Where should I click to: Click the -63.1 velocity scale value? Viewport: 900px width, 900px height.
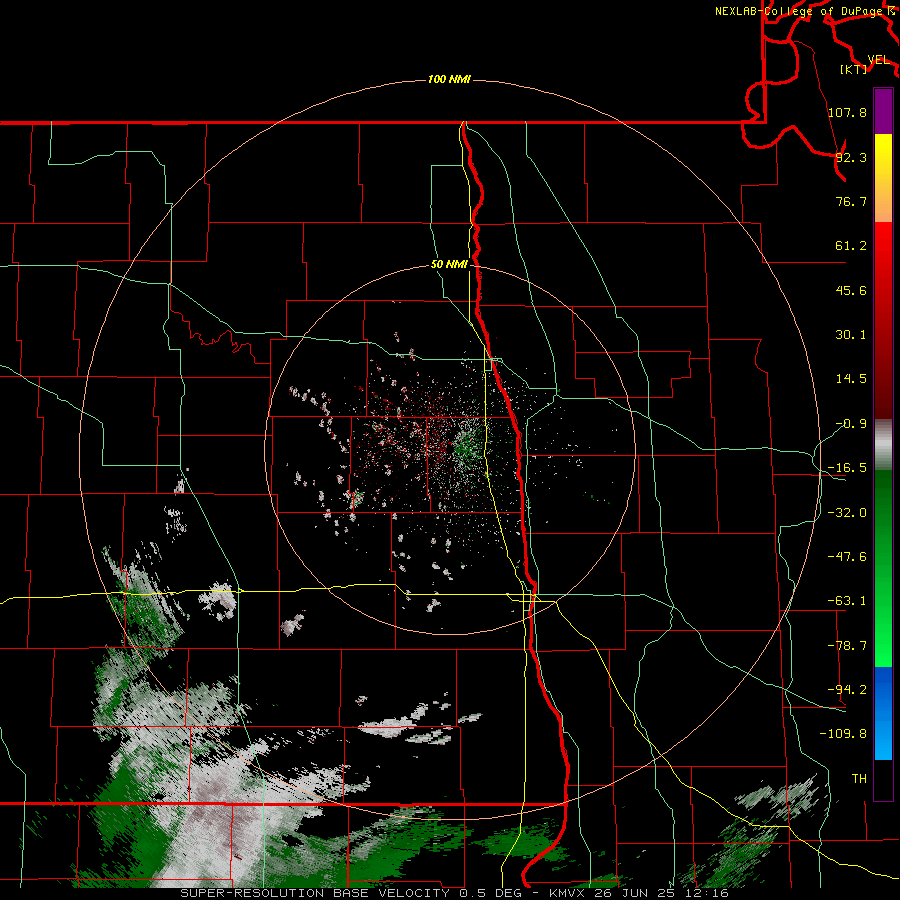[x=847, y=601]
